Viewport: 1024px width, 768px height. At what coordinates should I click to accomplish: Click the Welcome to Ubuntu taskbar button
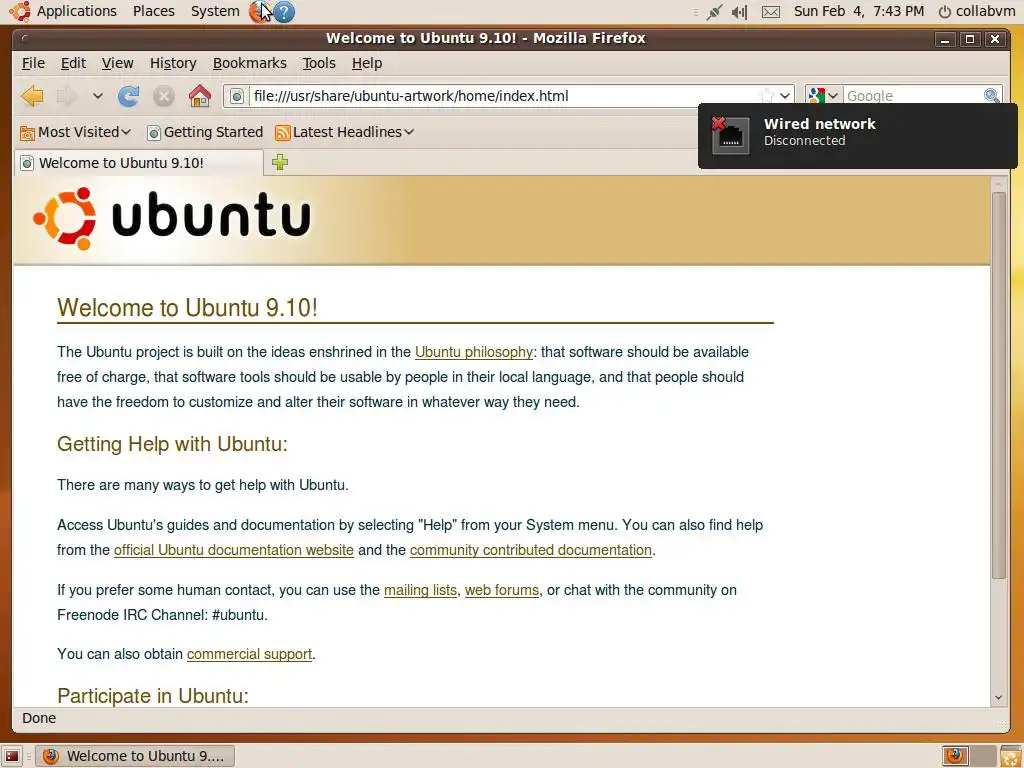coord(135,756)
